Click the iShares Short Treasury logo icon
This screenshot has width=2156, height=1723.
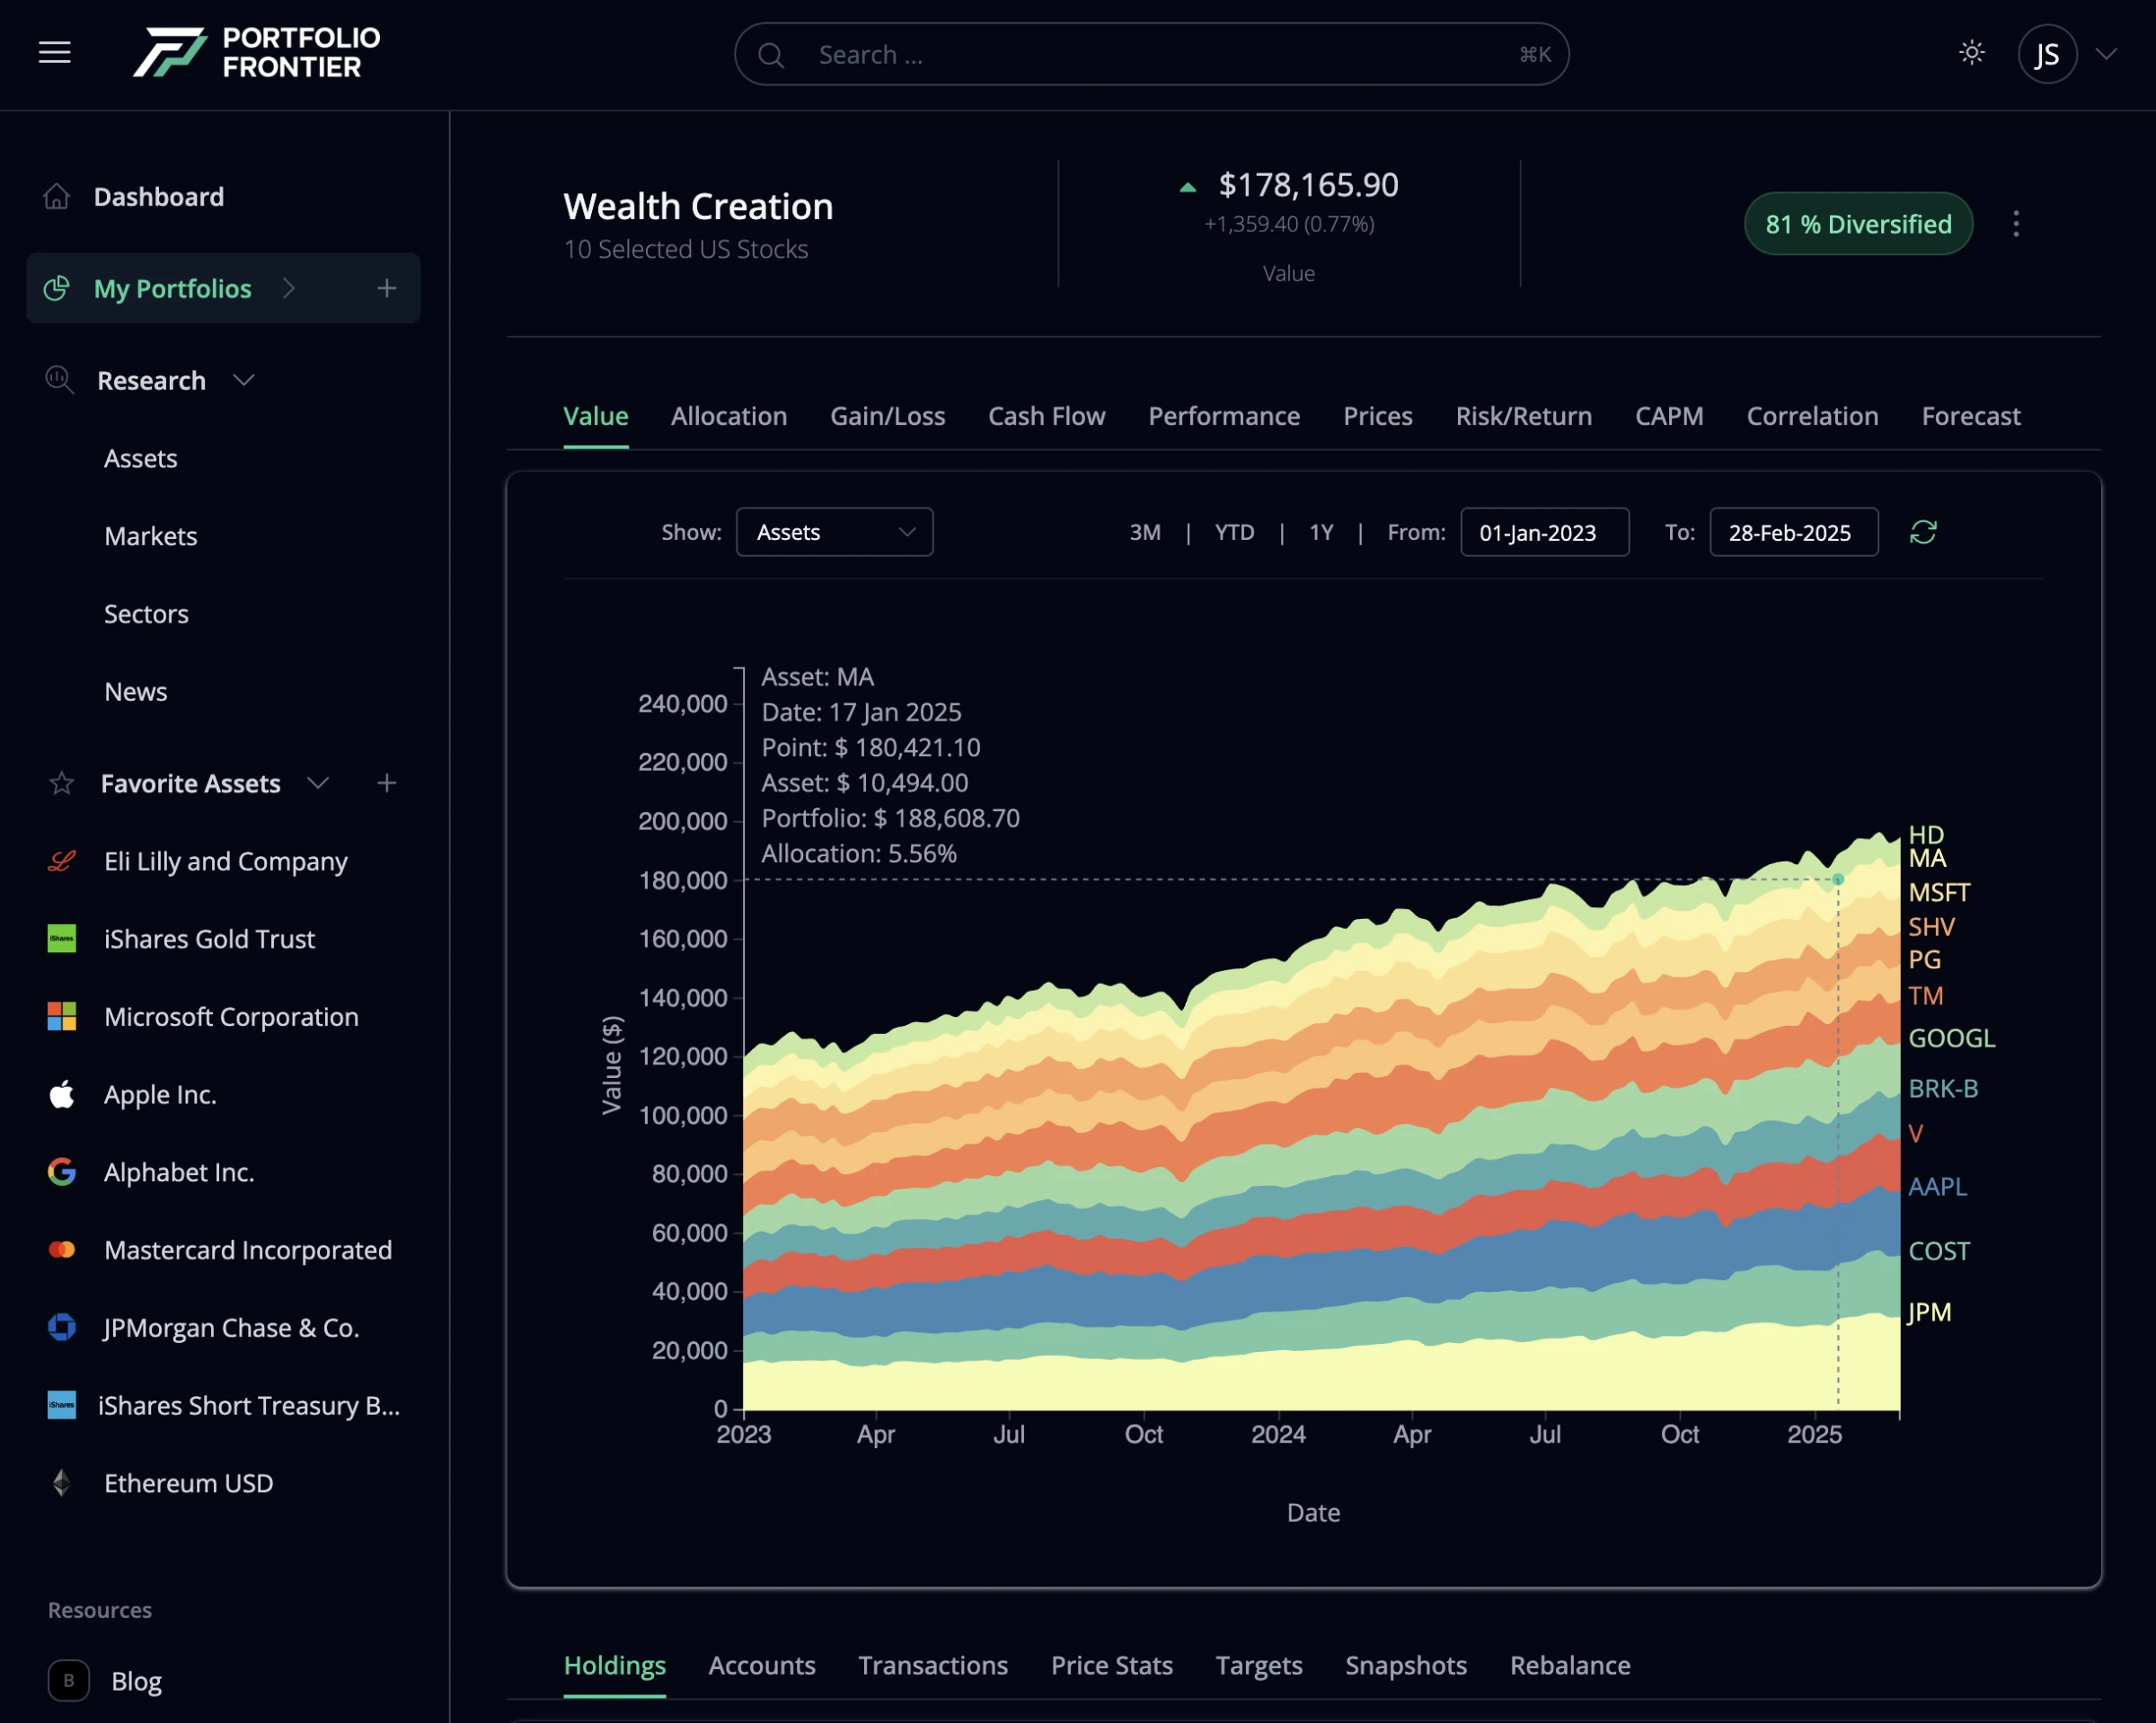click(x=62, y=1405)
